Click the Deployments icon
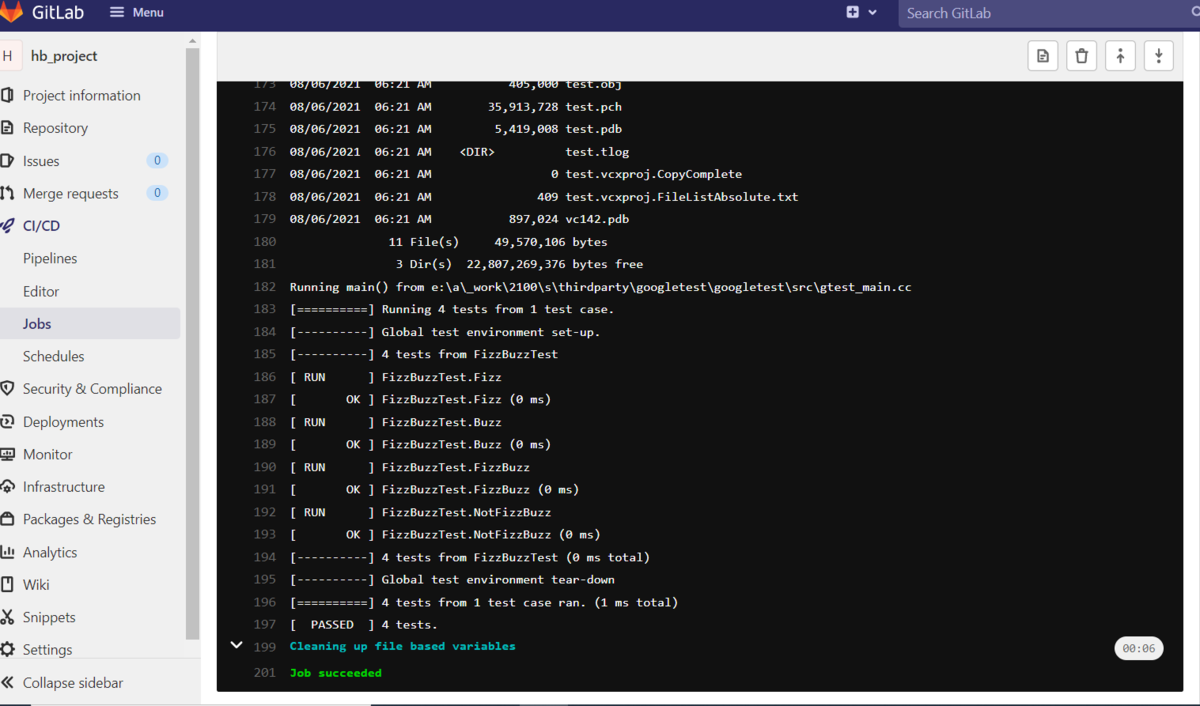1200x706 pixels. [x=8, y=422]
